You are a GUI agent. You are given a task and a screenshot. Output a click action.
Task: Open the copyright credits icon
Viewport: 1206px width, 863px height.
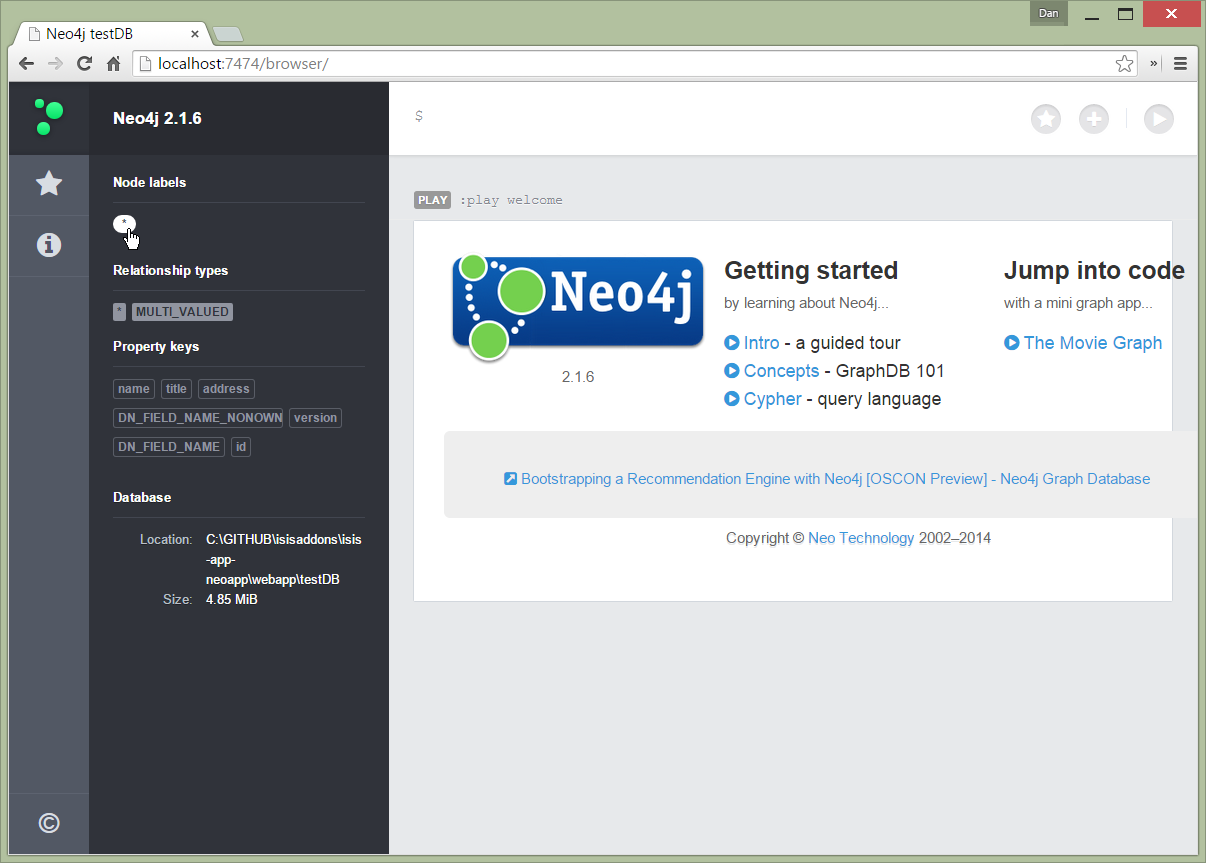[x=49, y=823]
